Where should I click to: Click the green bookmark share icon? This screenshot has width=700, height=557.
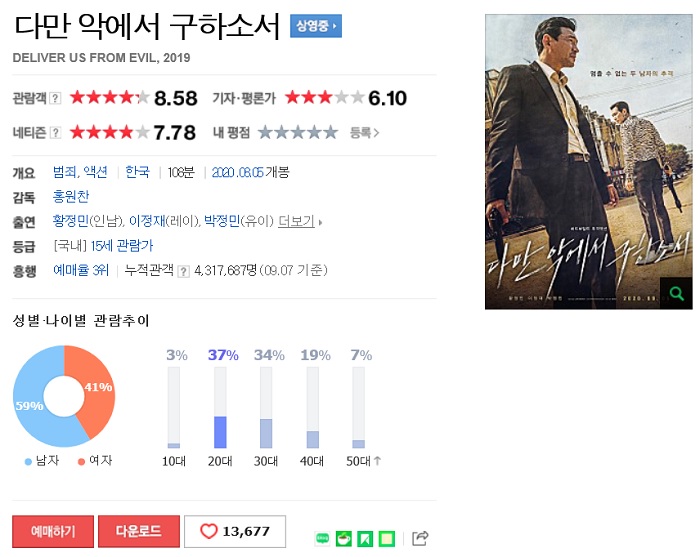[365, 539]
